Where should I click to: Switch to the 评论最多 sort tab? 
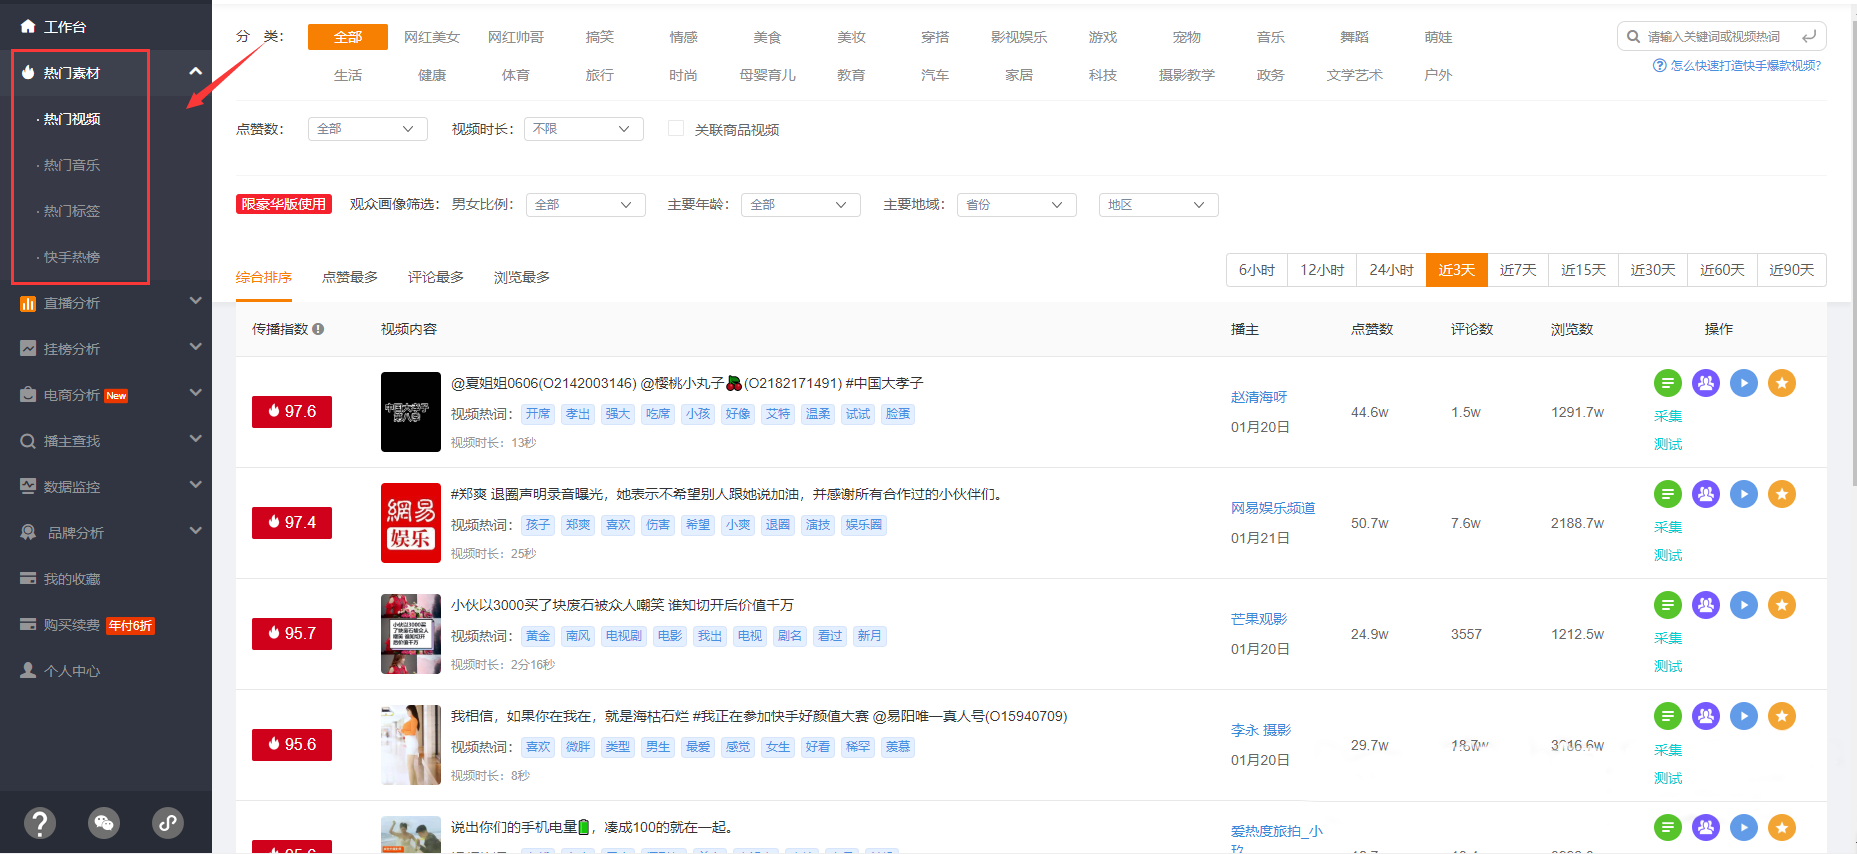[436, 277]
